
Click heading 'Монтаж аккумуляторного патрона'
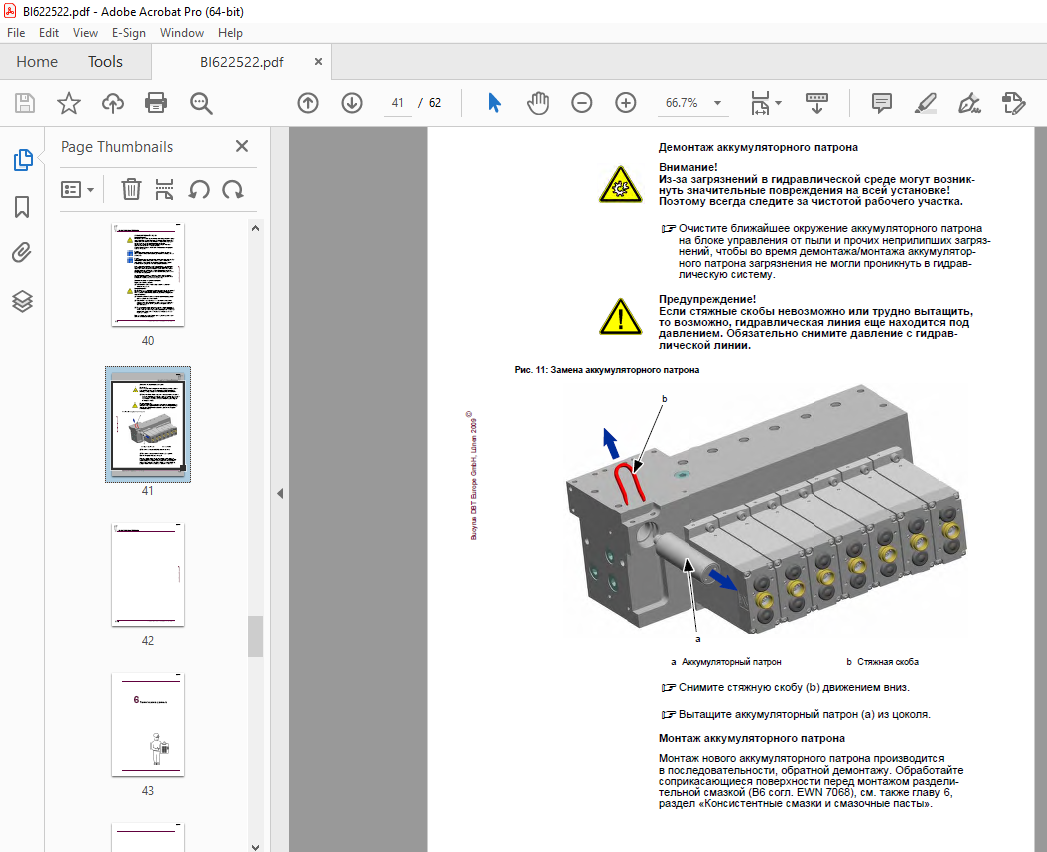tap(752, 738)
